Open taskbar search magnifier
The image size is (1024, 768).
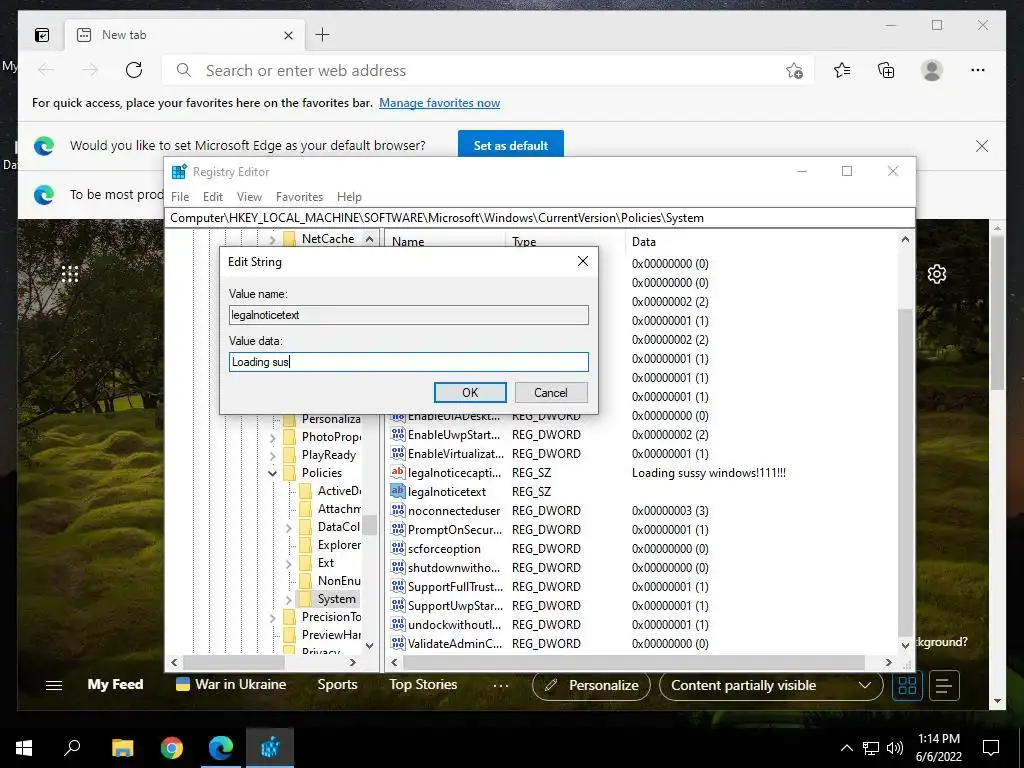click(x=72, y=748)
